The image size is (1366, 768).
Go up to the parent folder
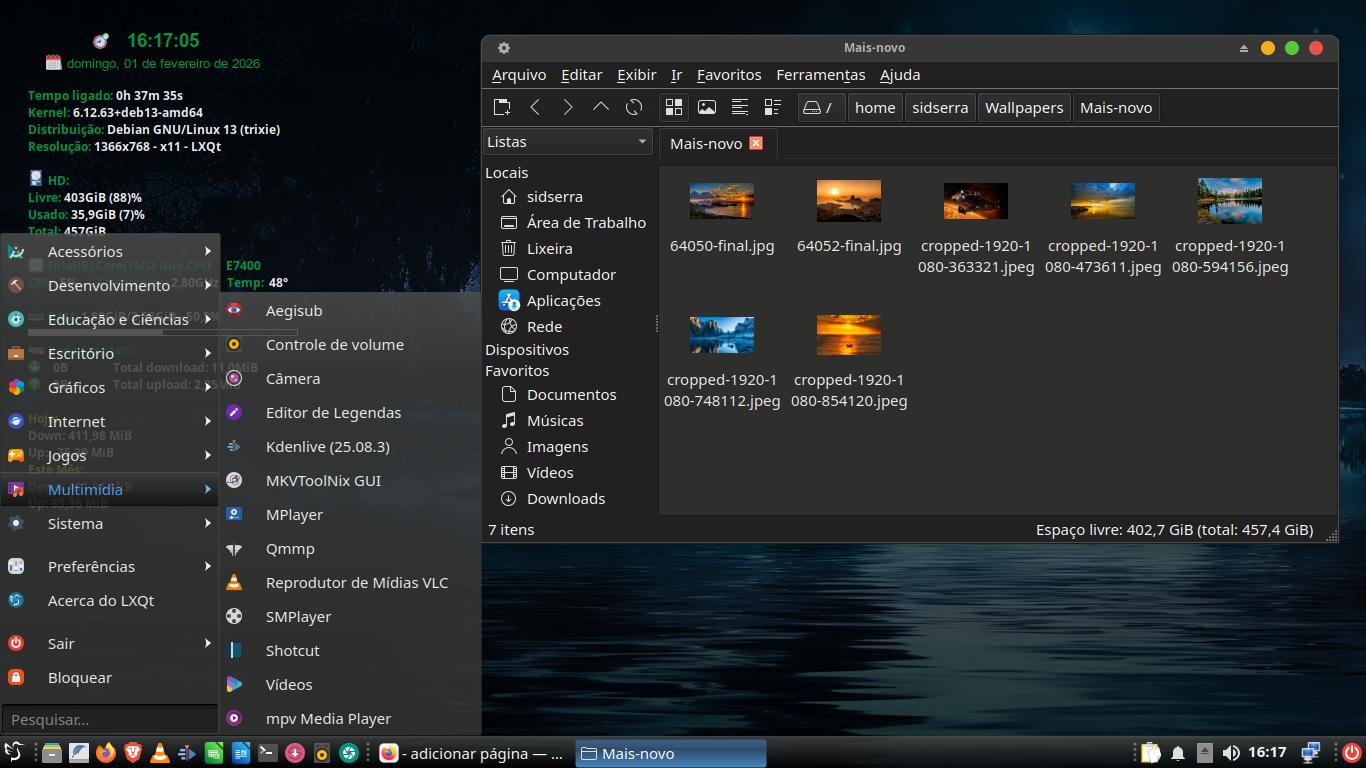click(x=601, y=107)
